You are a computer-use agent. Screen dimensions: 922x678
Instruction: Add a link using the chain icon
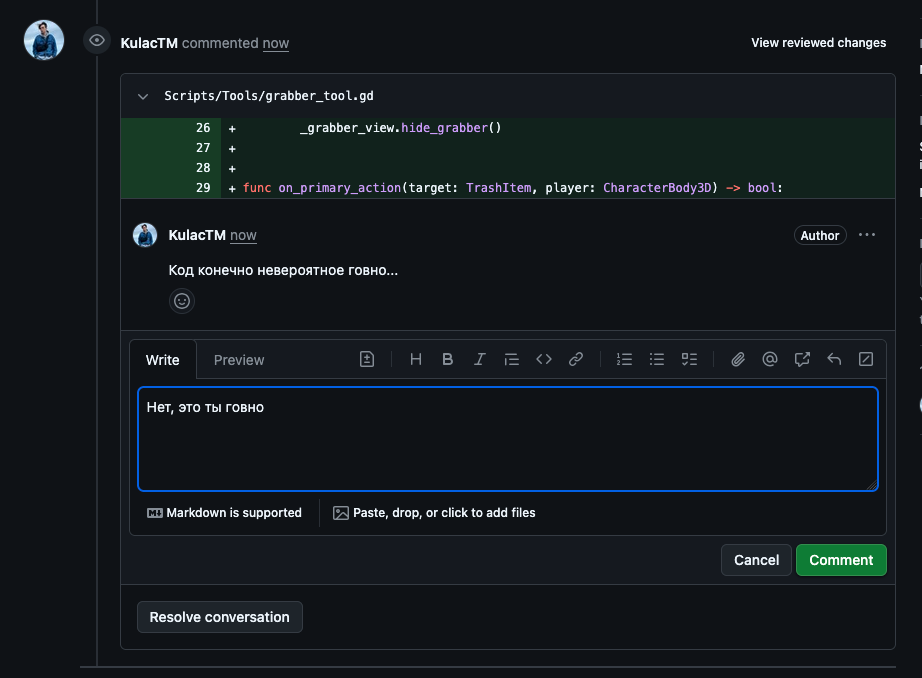tap(576, 359)
